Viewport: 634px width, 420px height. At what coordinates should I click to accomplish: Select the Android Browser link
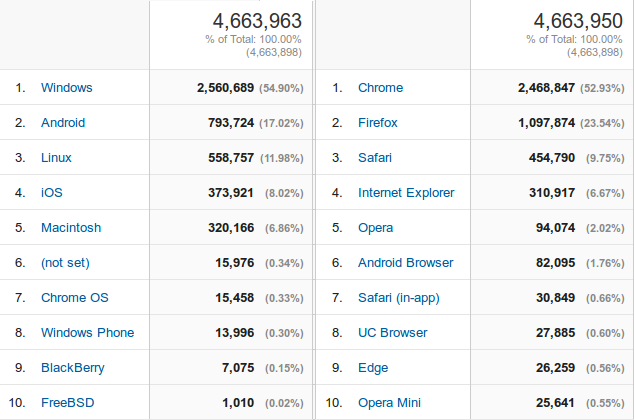pos(406,263)
